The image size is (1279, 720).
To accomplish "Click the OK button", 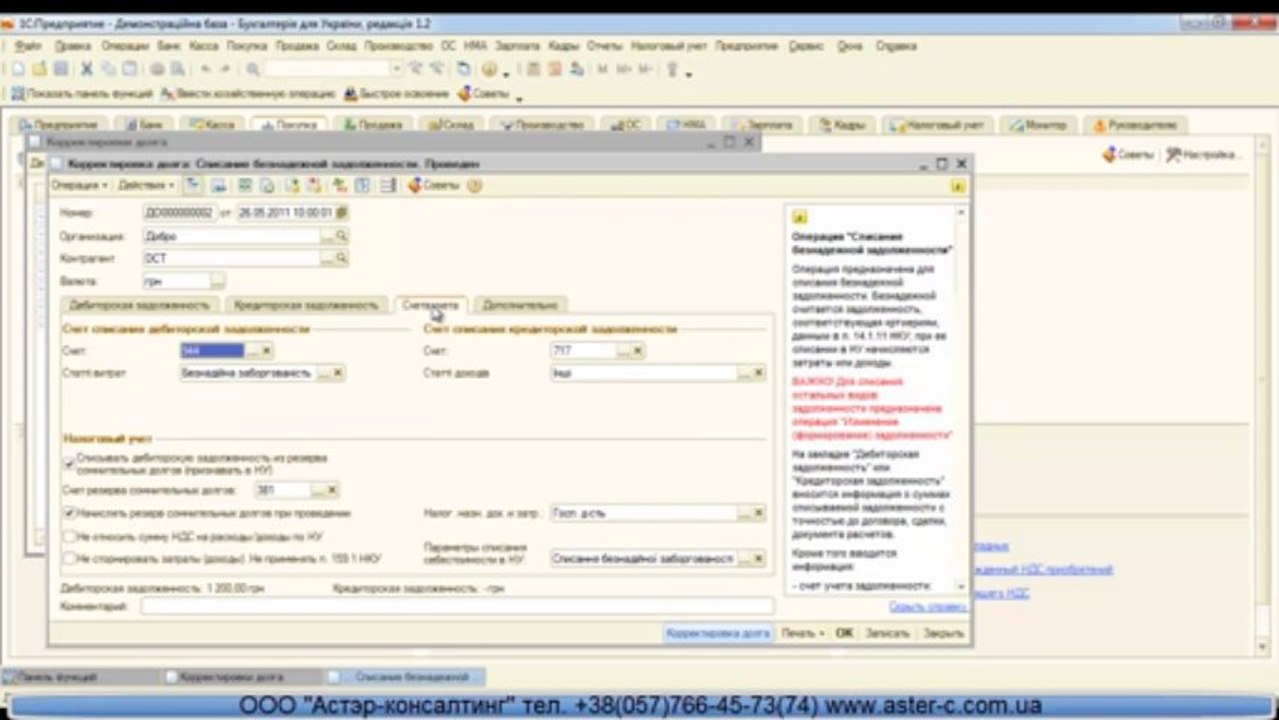I will (844, 633).
